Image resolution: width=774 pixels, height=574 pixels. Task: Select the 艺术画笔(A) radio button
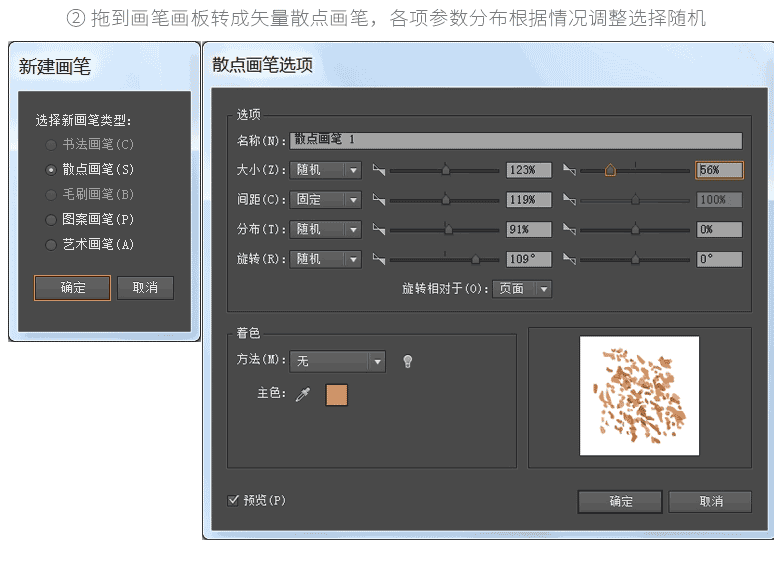51,244
